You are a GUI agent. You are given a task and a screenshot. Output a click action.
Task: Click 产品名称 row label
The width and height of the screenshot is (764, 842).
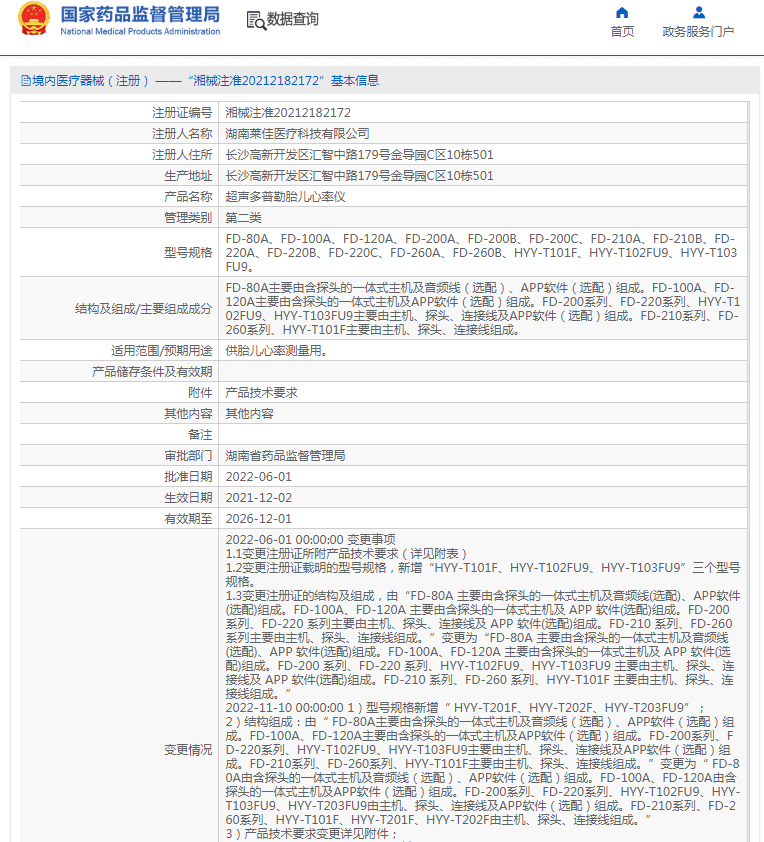(188, 197)
